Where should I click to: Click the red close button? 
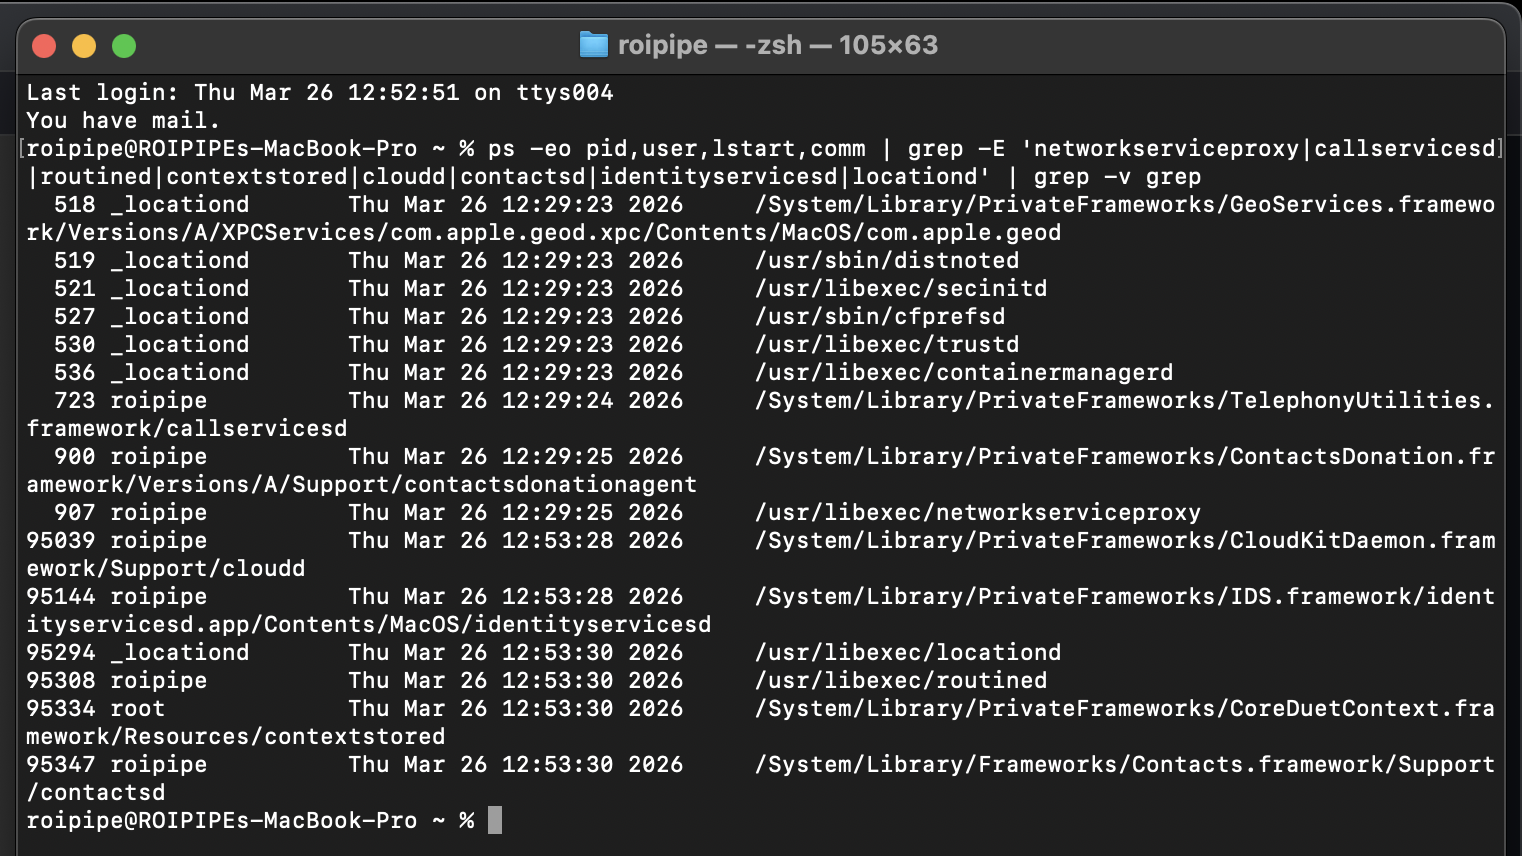coord(44,45)
